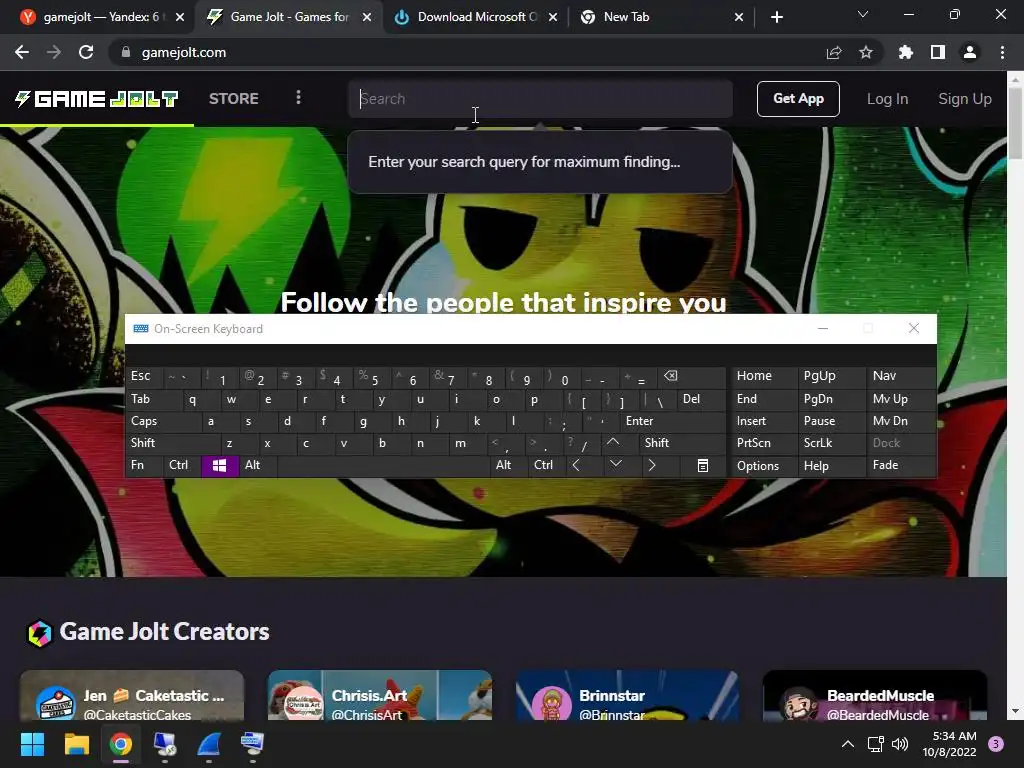
Task: Close the Game Jolt tab
Action: 367,17
